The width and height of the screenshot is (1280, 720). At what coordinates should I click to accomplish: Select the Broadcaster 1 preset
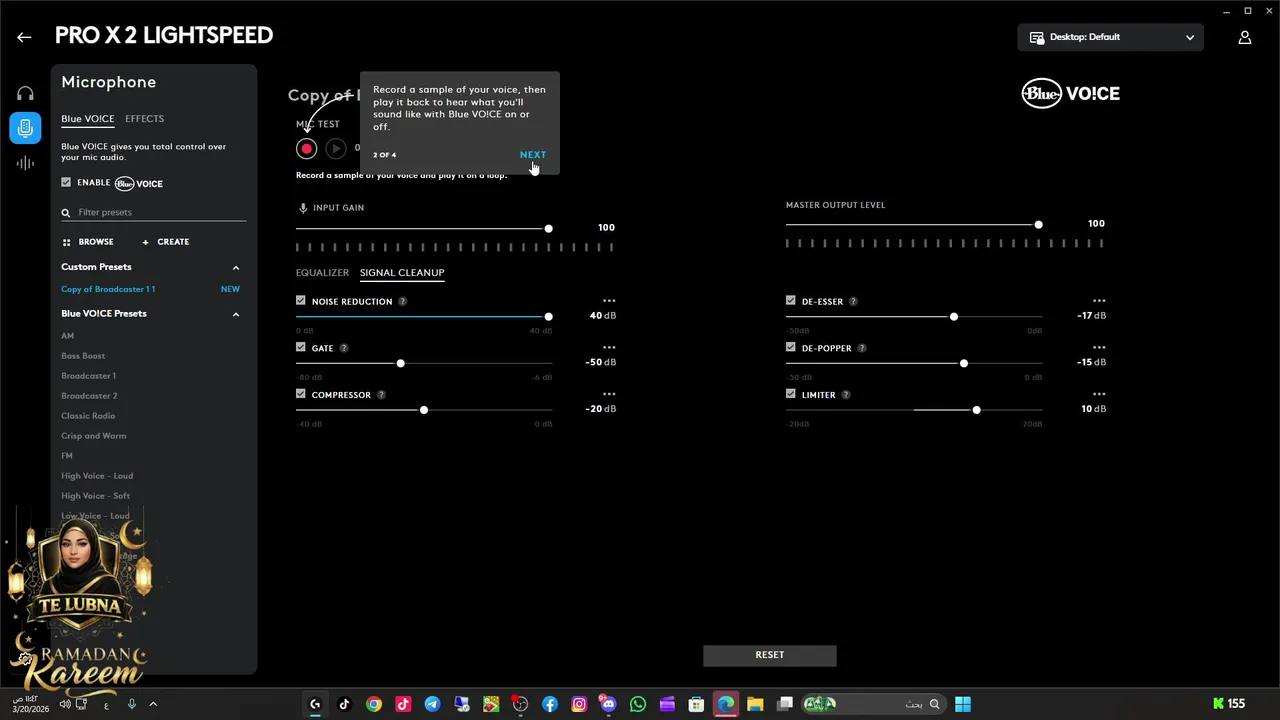coord(88,376)
